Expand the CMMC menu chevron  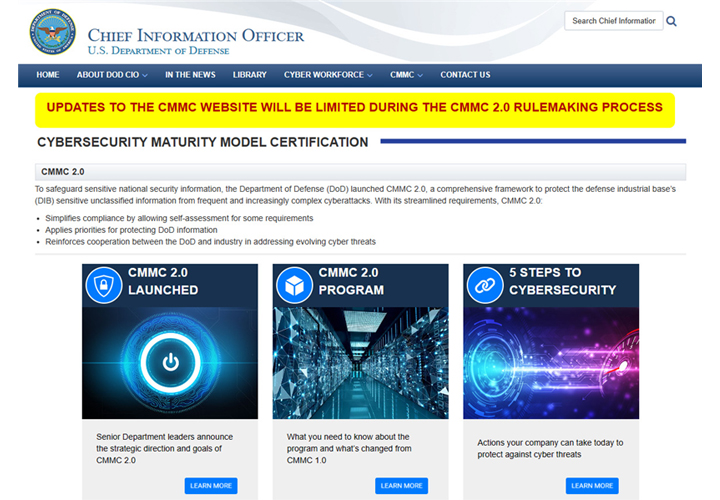coord(420,75)
